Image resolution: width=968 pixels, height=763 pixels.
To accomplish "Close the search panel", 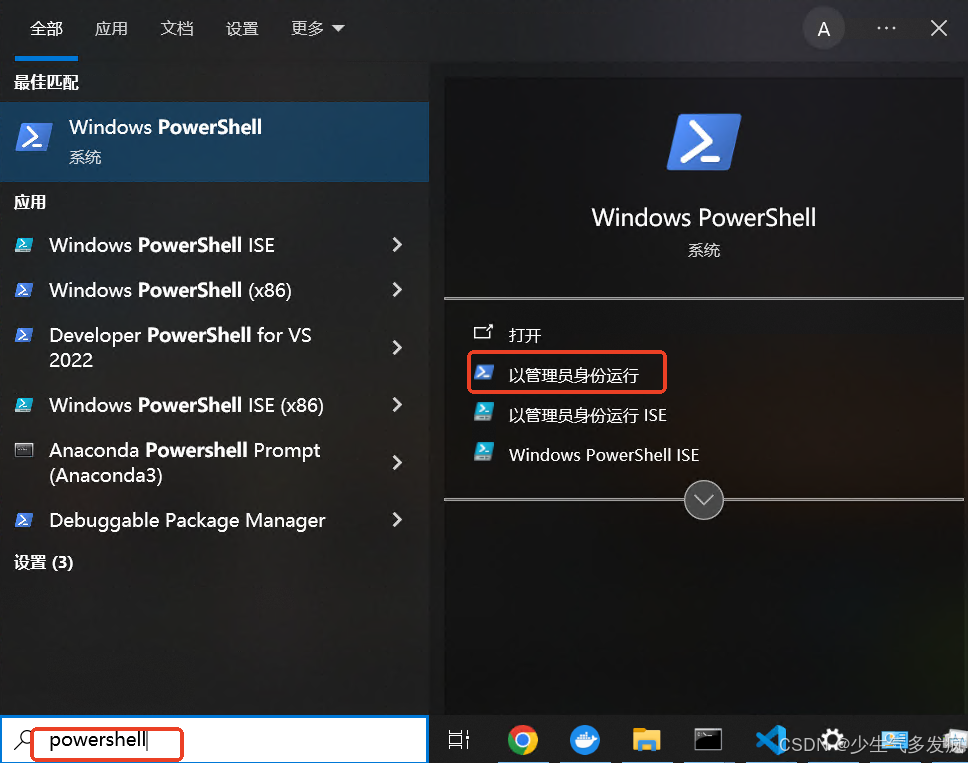I will (939, 28).
